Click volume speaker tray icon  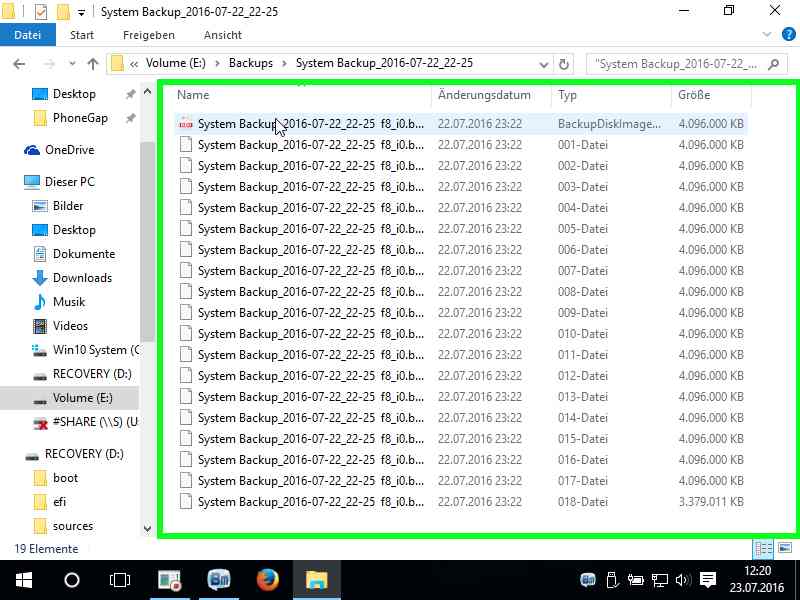click(683, 580)
